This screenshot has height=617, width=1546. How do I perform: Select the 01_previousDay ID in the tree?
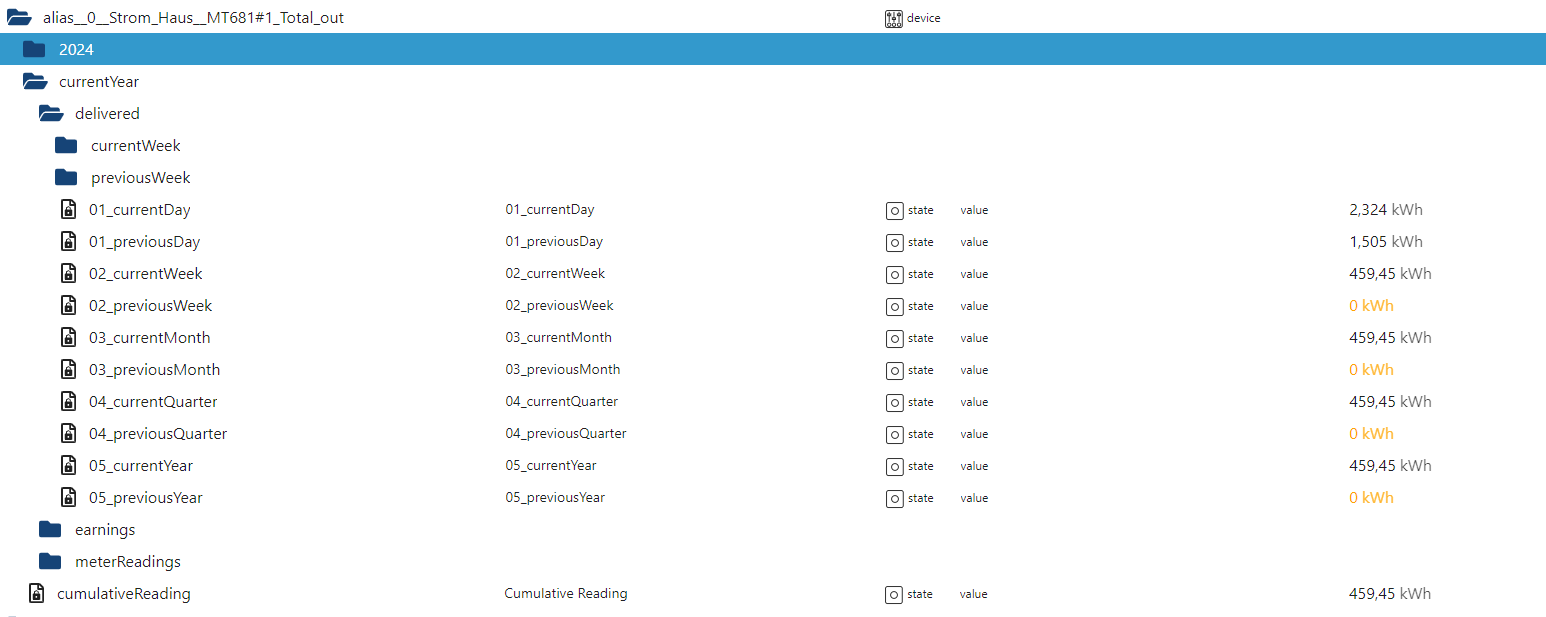click(145, 242)
